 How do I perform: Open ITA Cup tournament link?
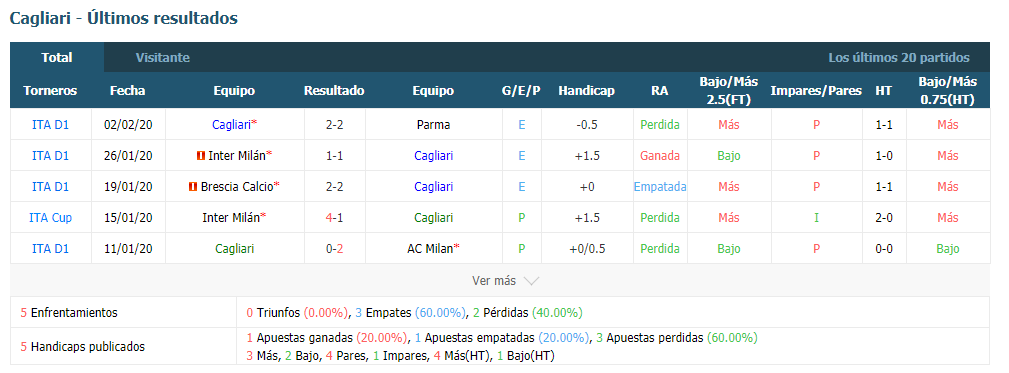click(50, 217)
